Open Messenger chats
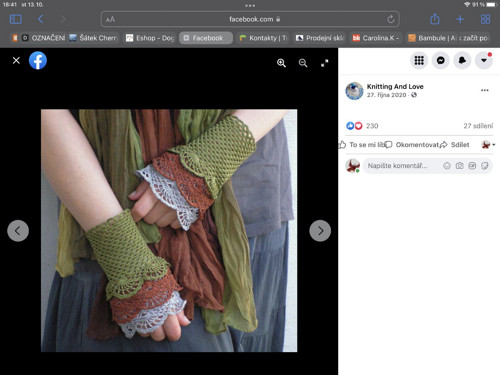Viewport: 500px width, 375px height. (441, 60)
